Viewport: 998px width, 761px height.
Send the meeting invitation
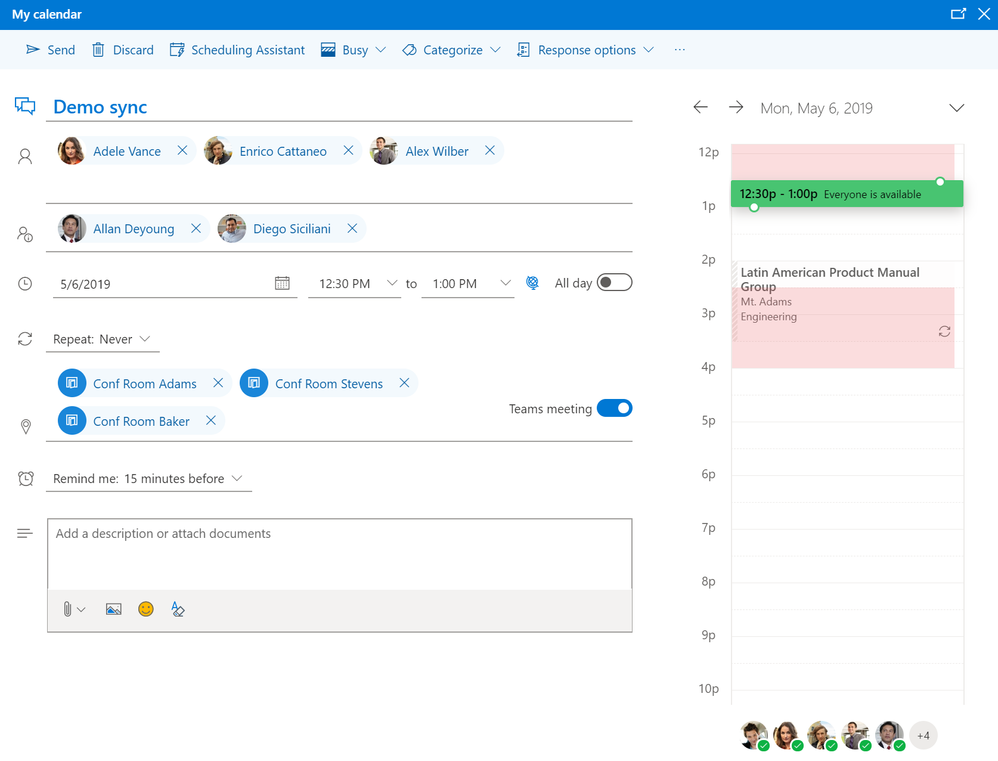(51, 50)
